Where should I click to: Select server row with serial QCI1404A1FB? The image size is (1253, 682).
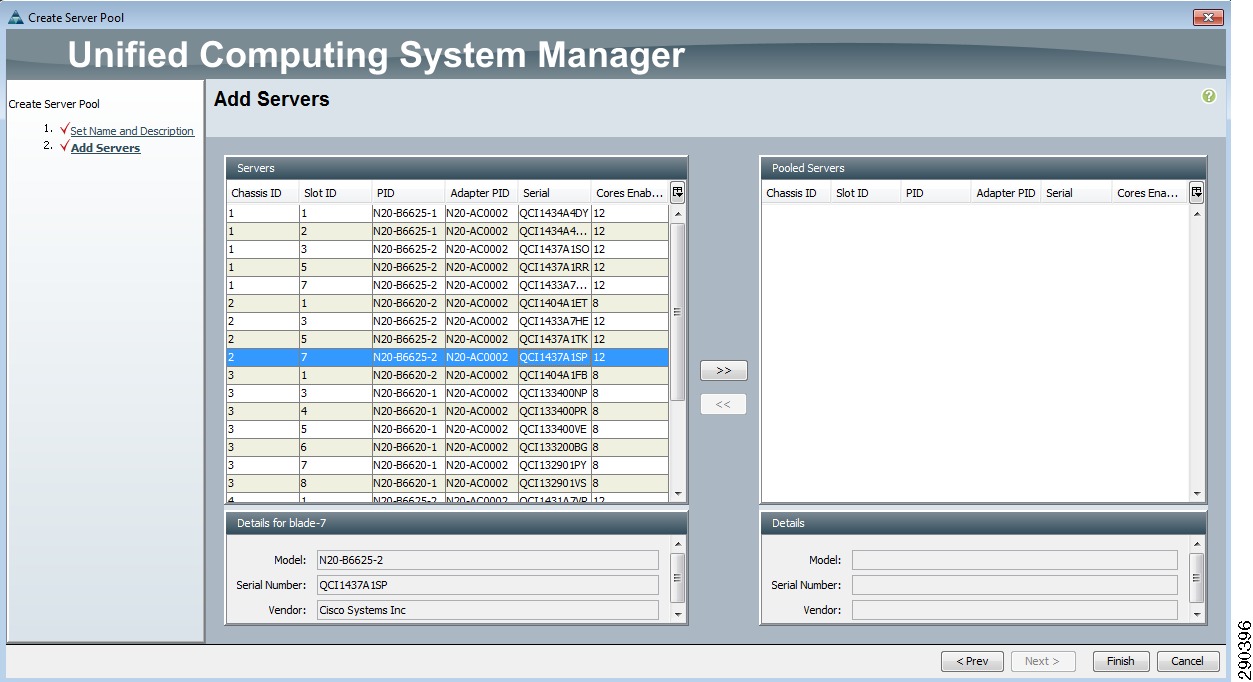pyautogui.click(x=447, y=375)
